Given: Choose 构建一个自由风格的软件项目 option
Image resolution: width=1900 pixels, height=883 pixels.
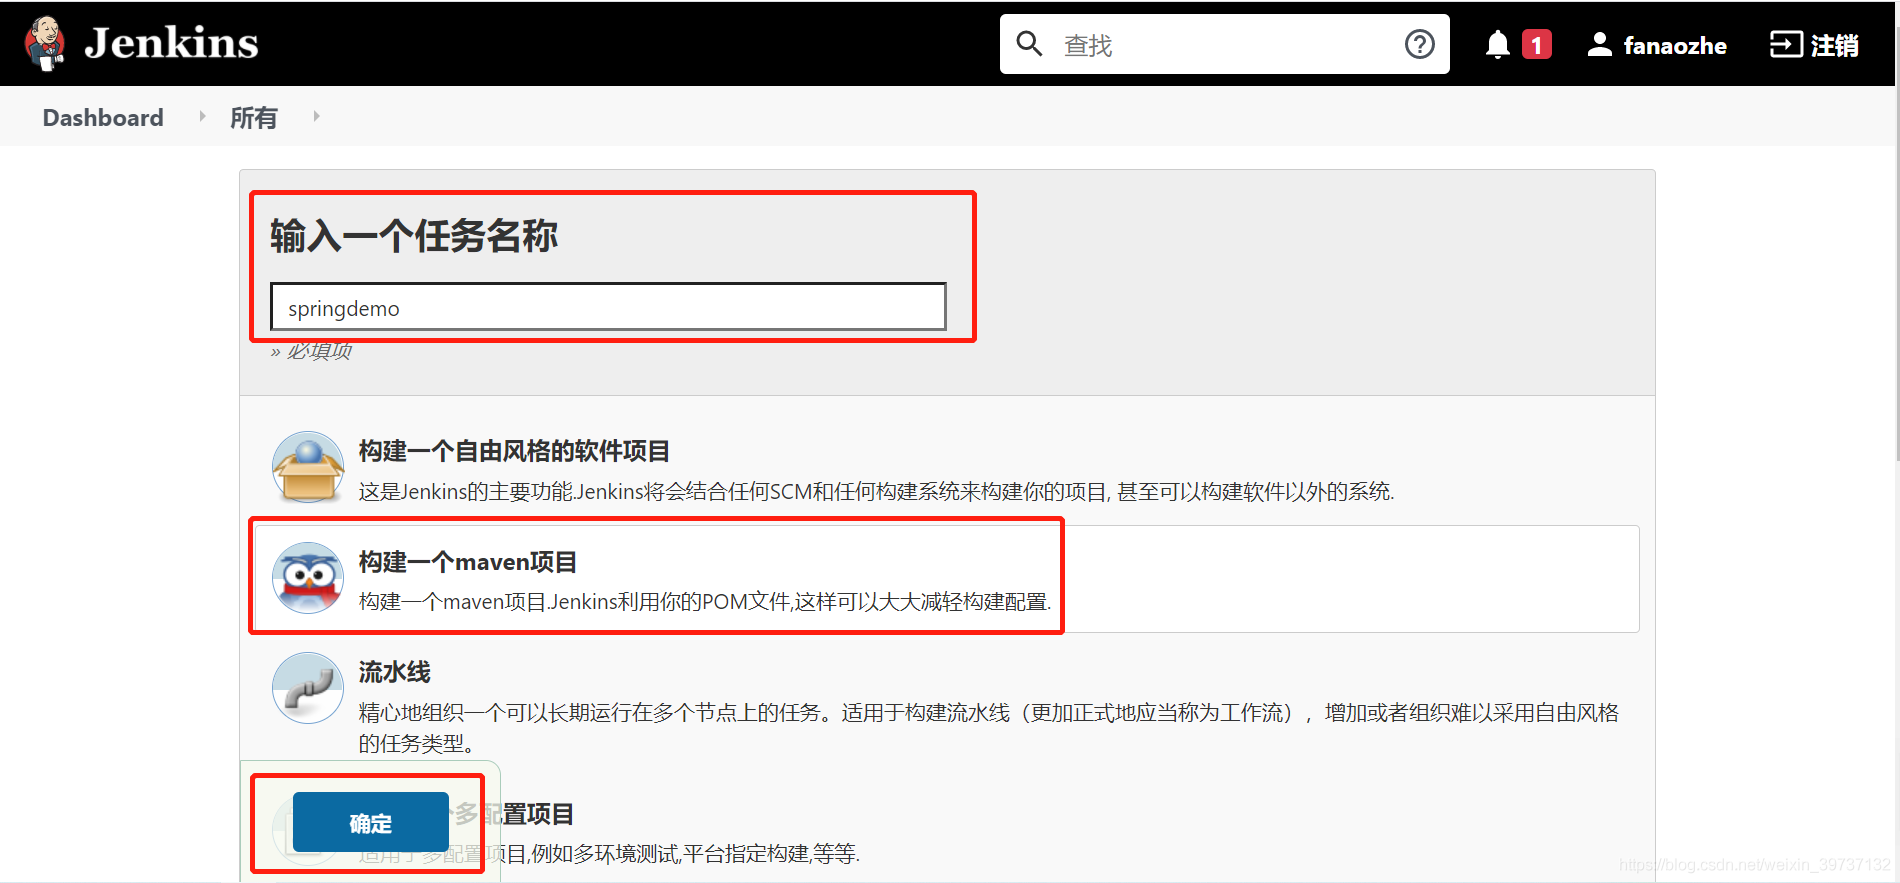Looking at the screenshot, I should (514, 452).
